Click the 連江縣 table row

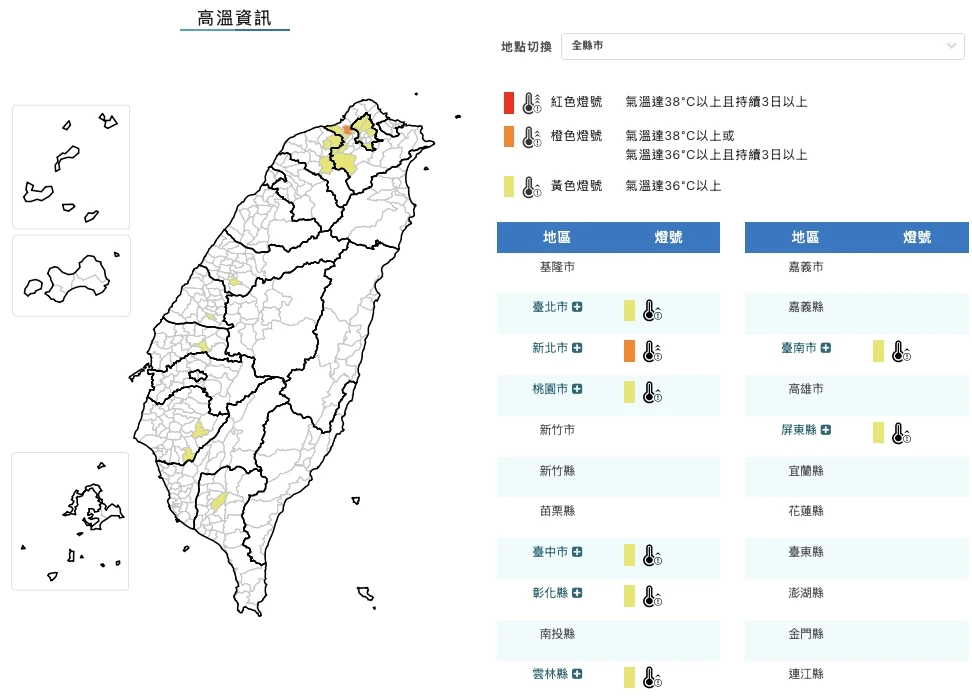[857, 677]
